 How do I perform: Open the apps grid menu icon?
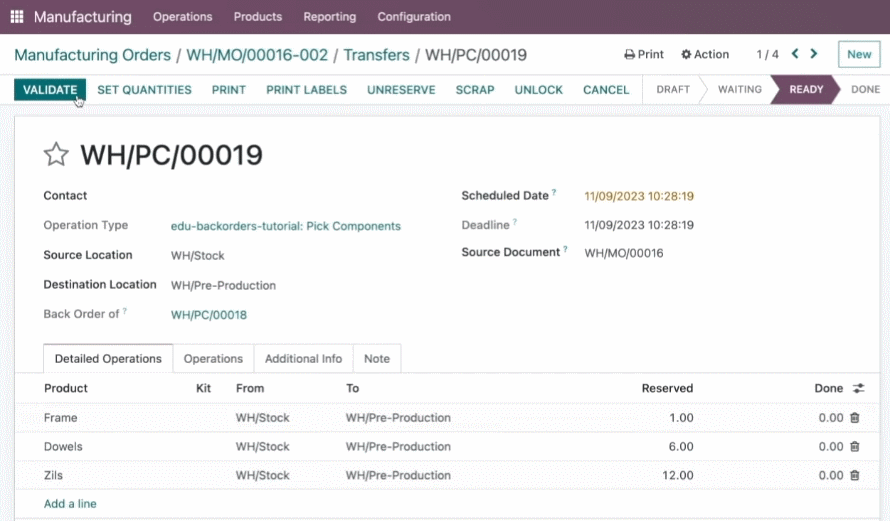click(x=17, y=16)
